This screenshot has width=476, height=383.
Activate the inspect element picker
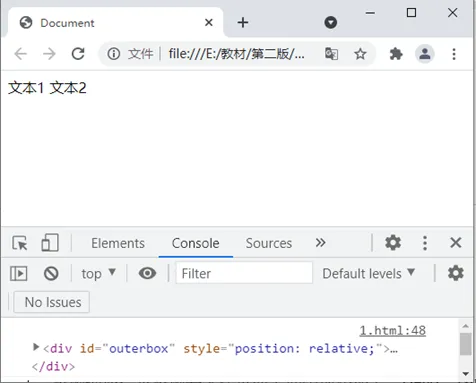tap(20, 243)
